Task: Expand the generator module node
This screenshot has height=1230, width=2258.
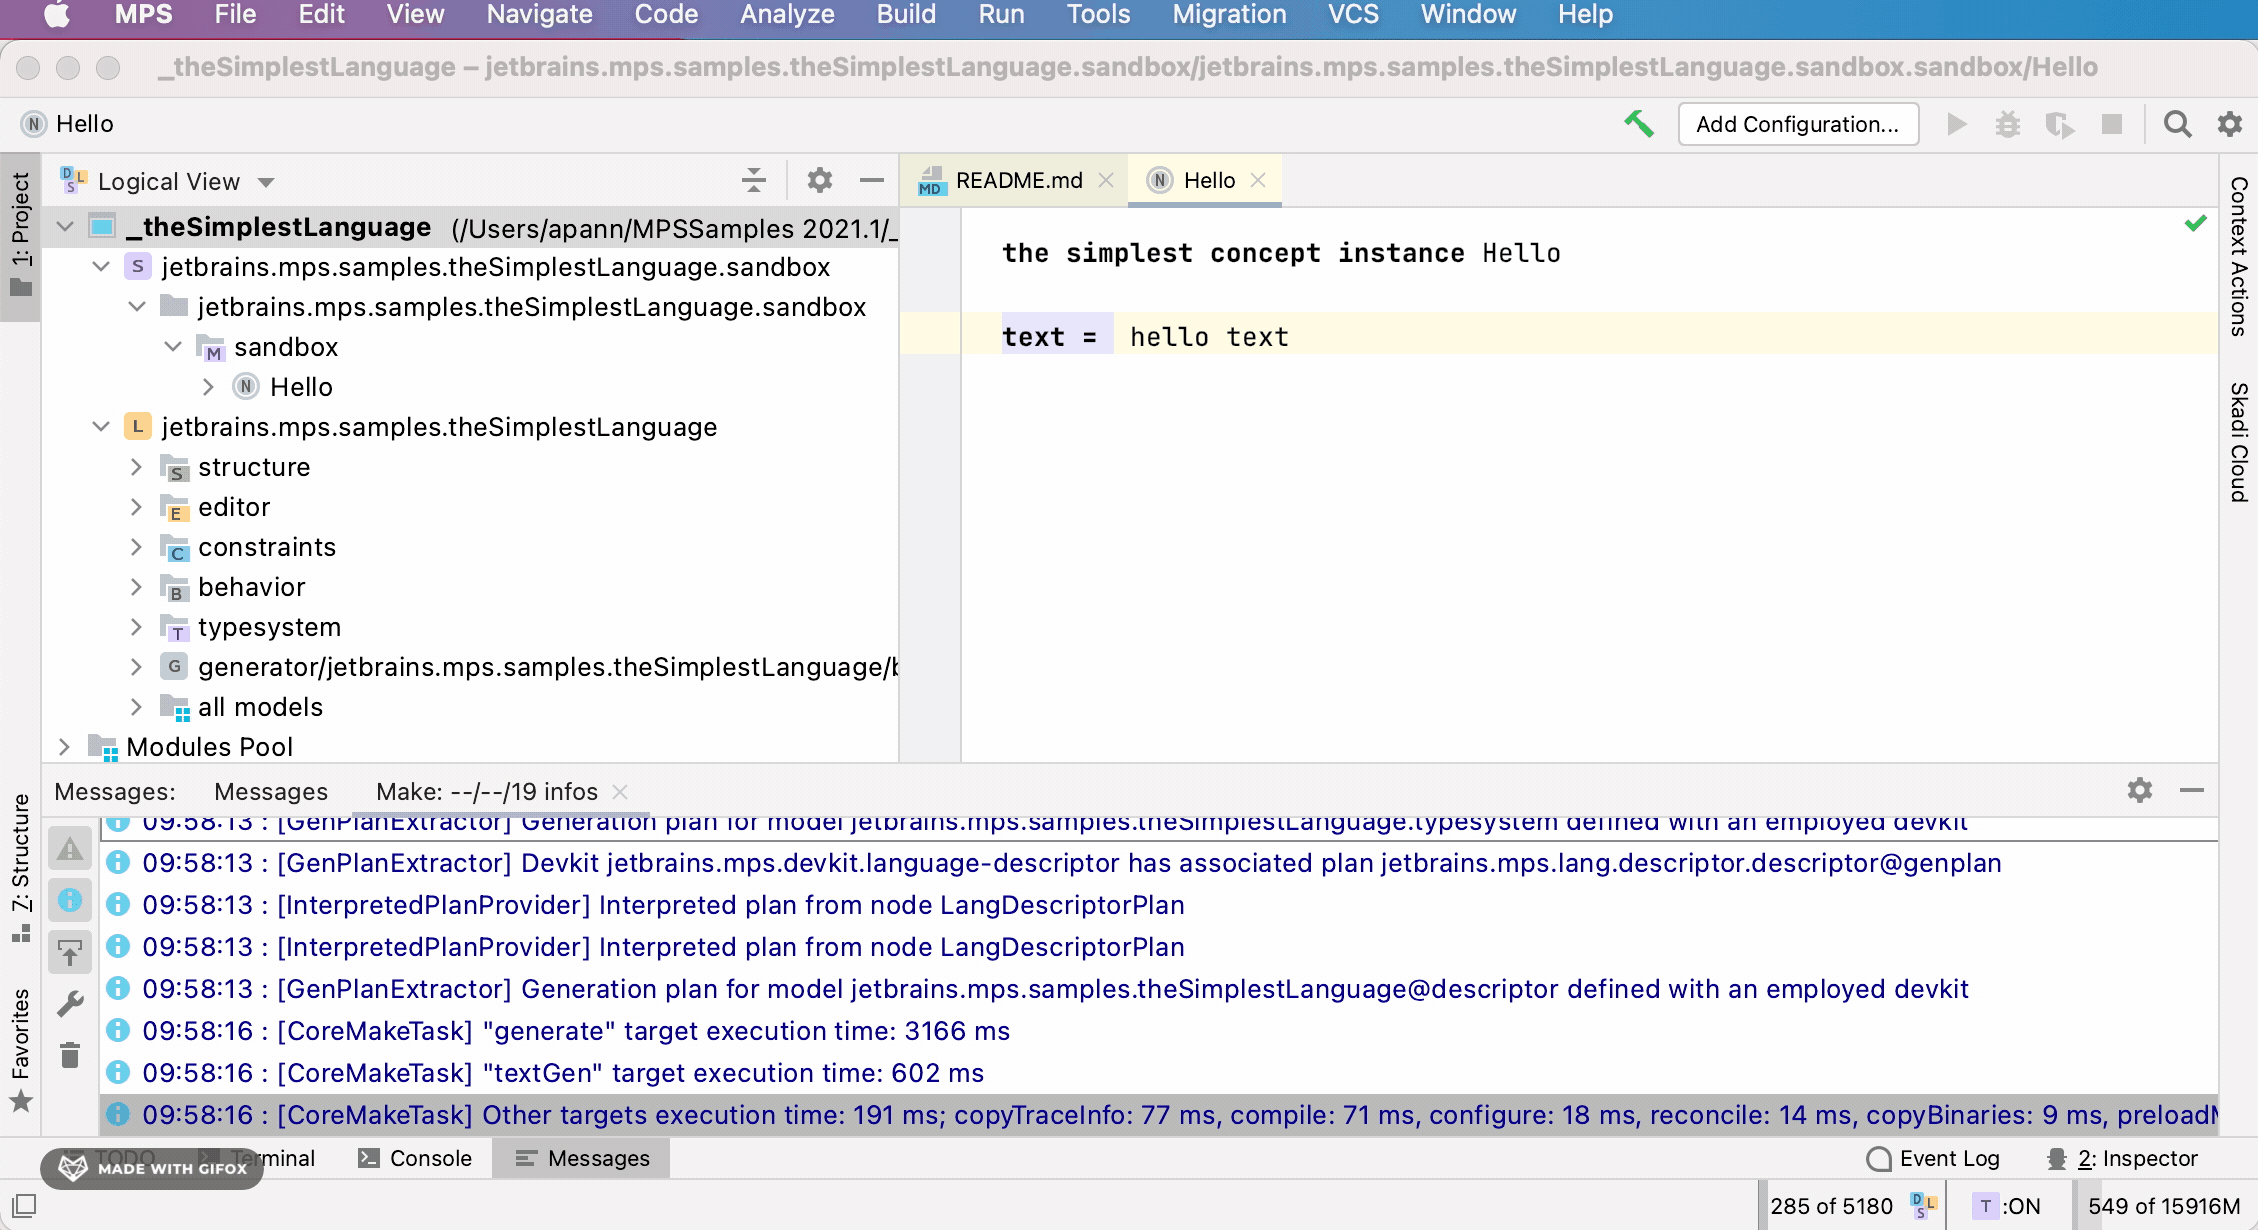Action: 137,667
